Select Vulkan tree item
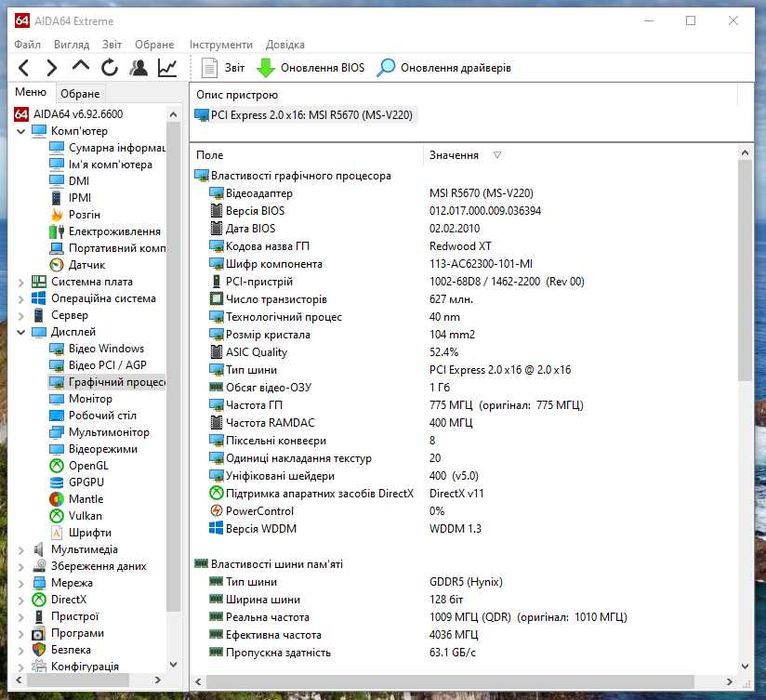Viewport: 766px width, 700px height. [x=76, y=516]
